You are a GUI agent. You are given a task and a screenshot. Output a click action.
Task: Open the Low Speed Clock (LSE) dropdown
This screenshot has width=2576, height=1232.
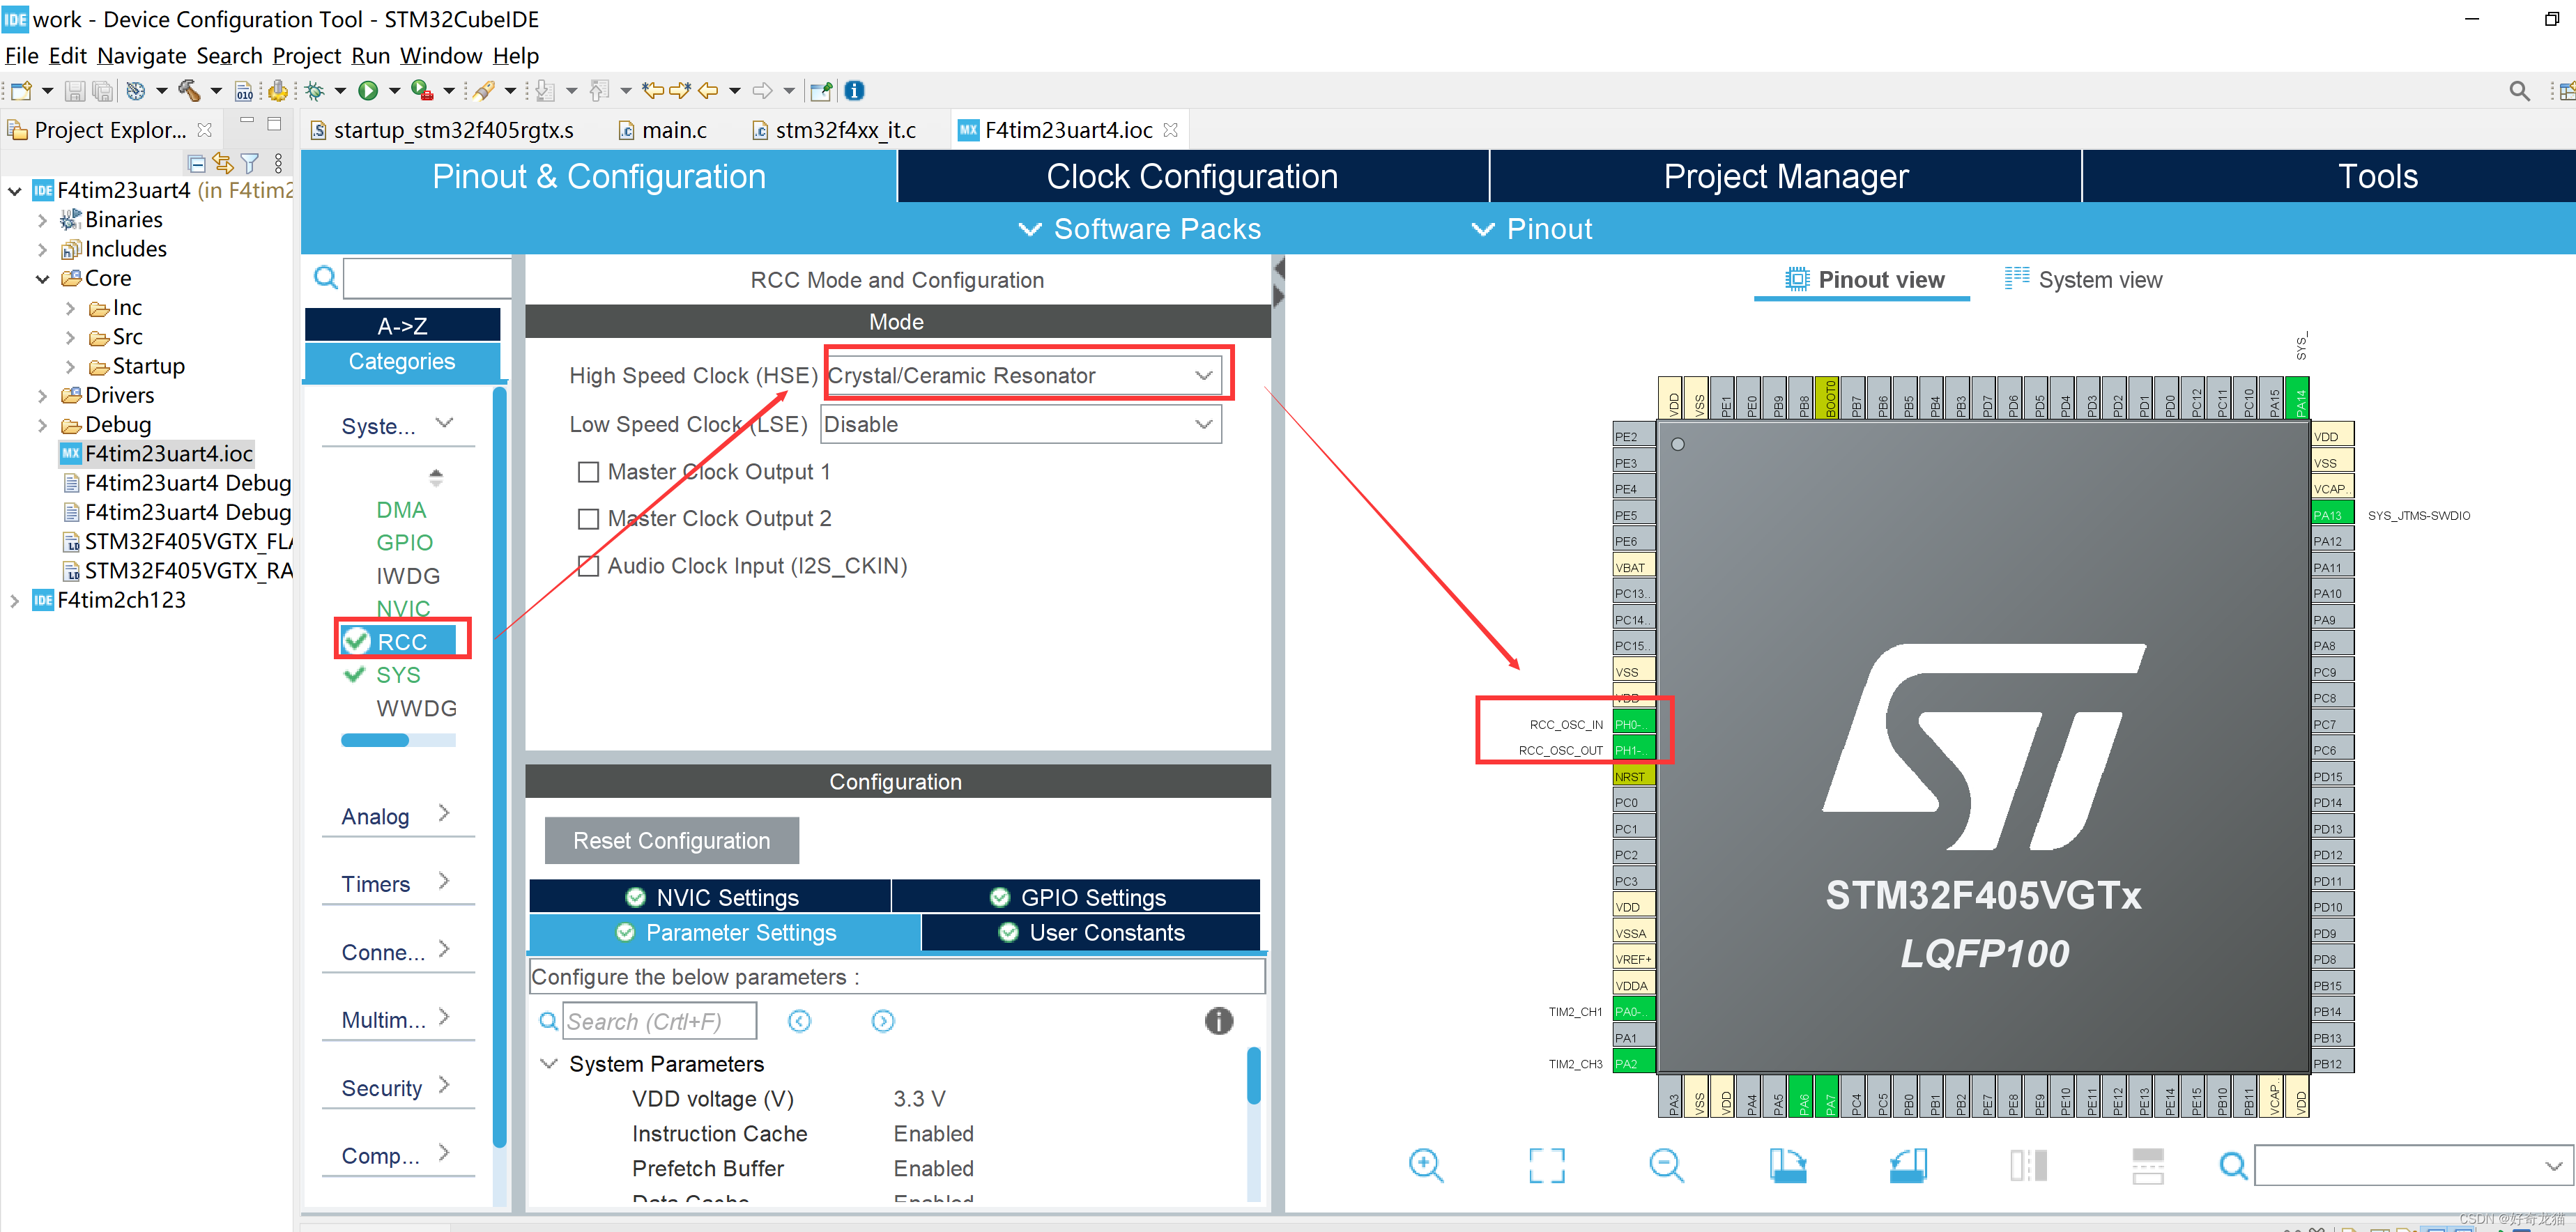click(x=1020, y=425)
